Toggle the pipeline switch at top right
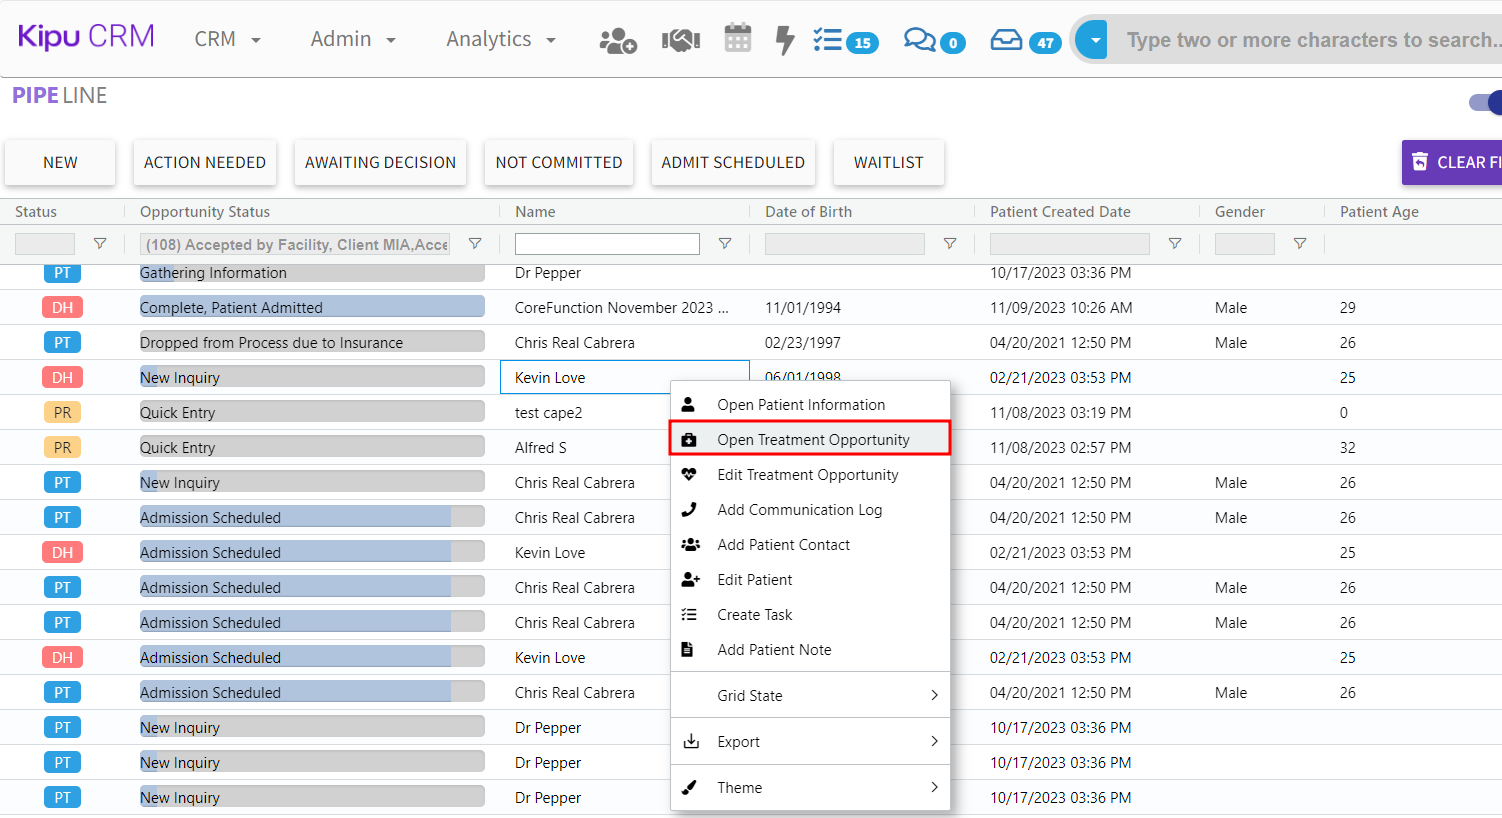 [1485, 102]
